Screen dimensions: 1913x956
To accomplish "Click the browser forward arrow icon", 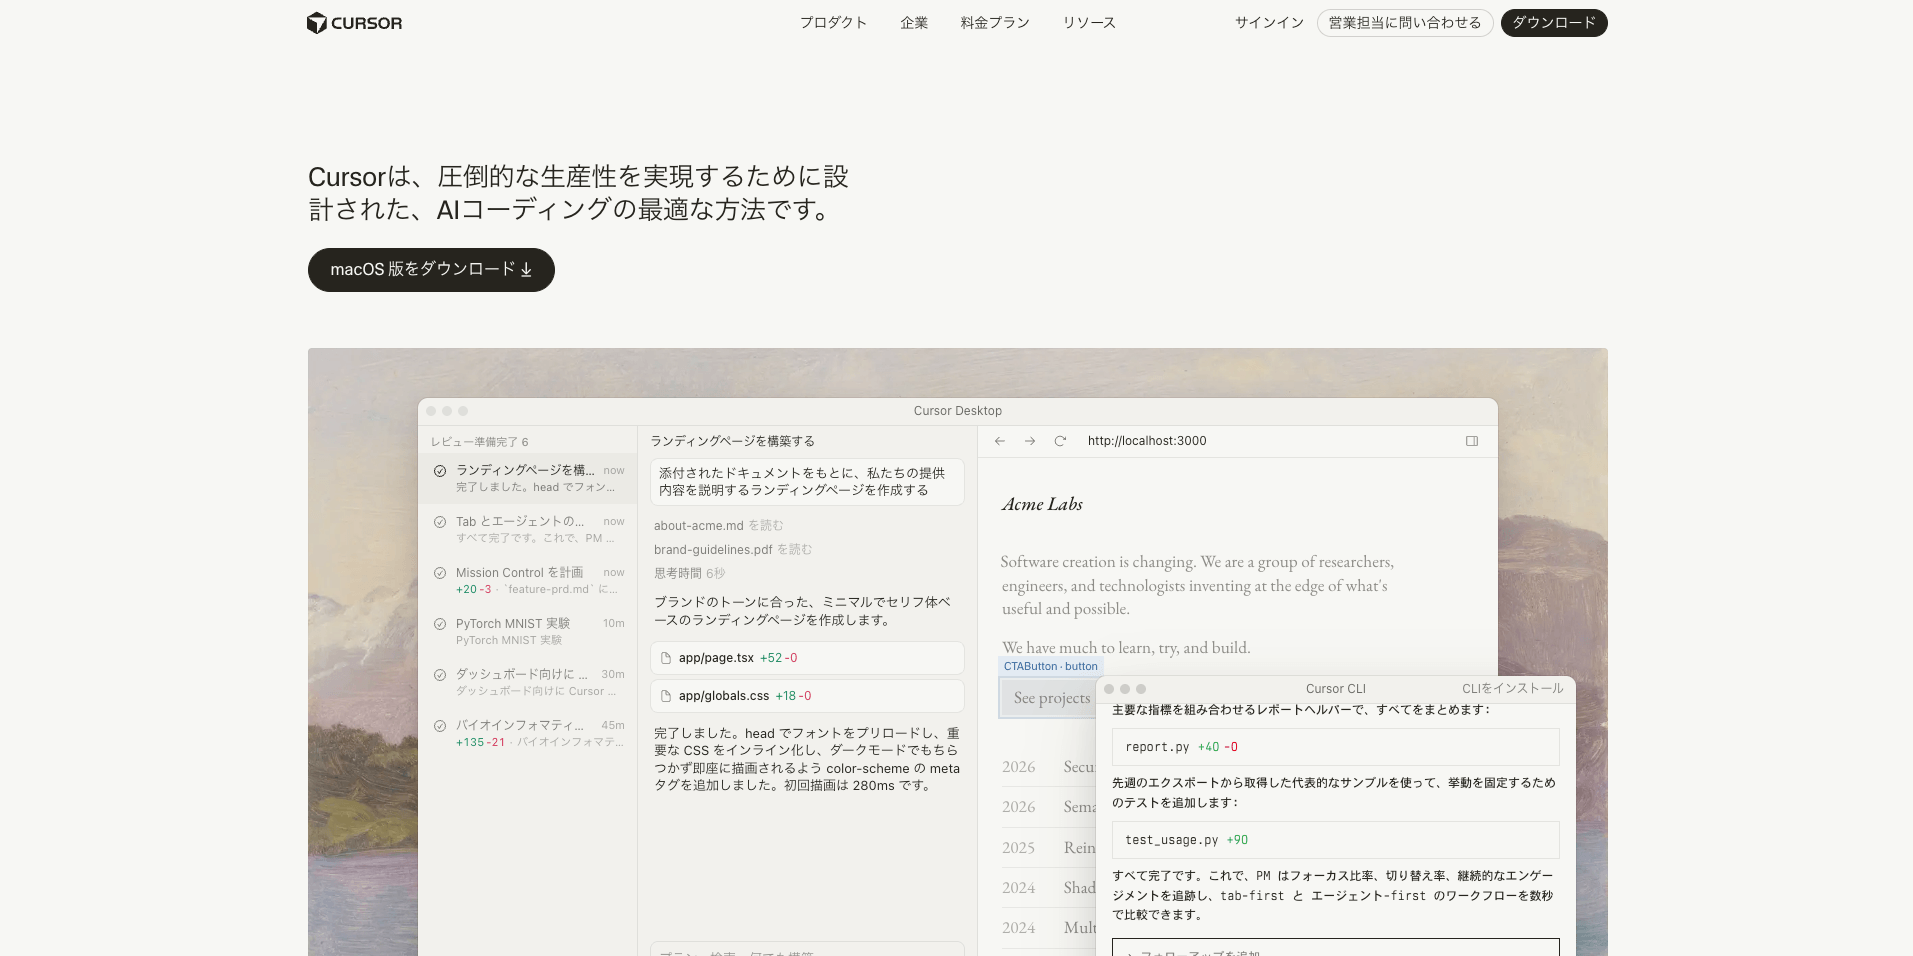I will [1030, 441].
